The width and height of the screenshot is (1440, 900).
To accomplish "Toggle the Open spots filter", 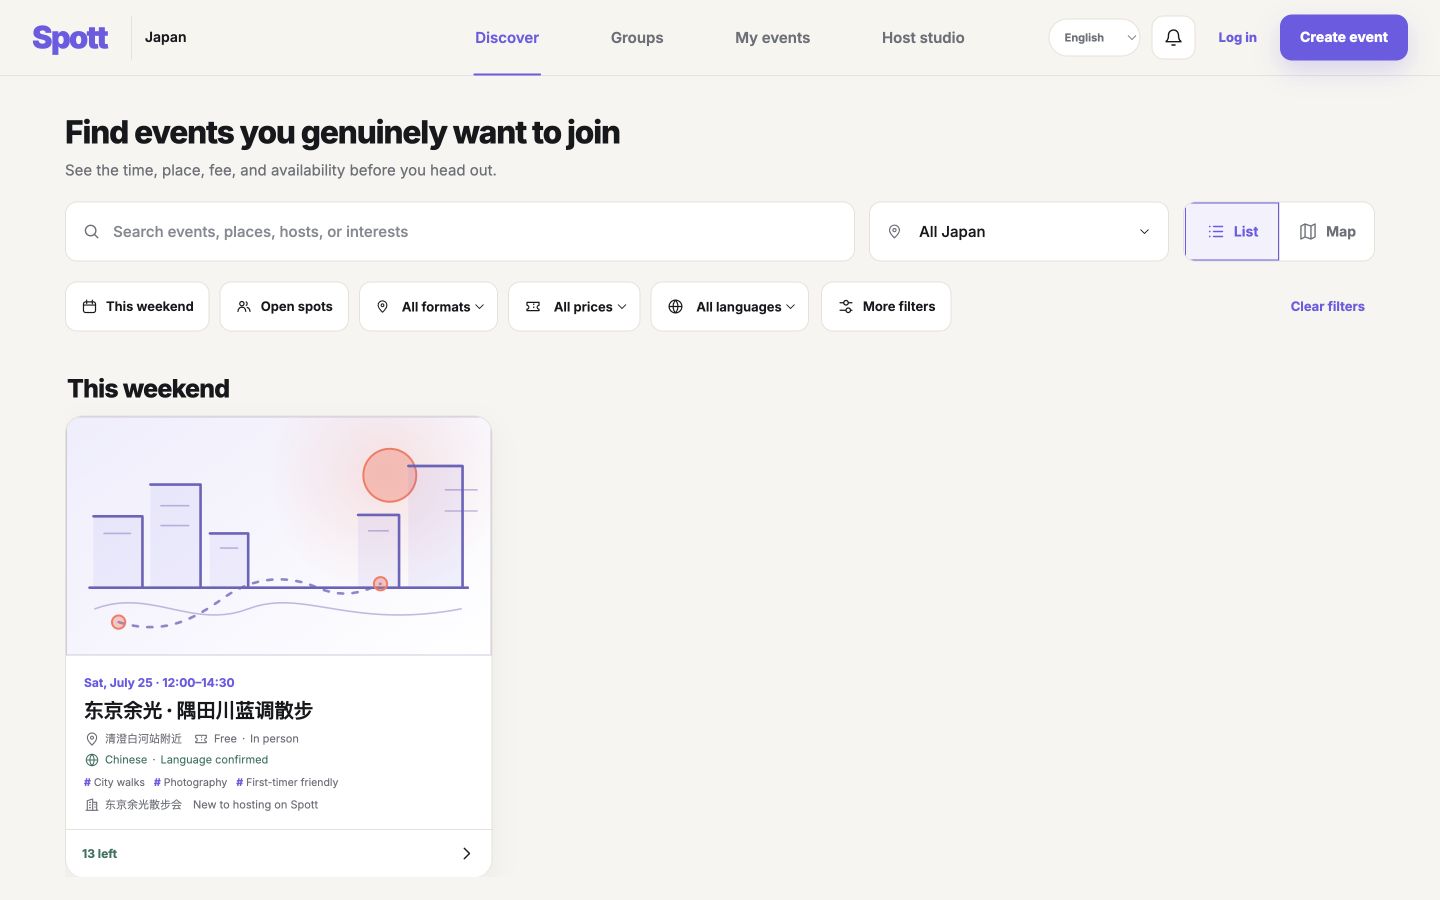I will pyautogui.click(x=284, y=307).
